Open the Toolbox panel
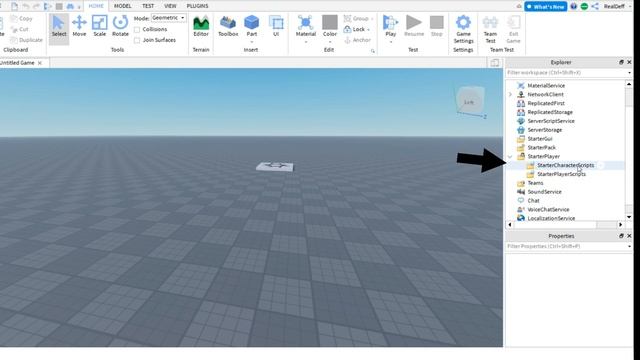The image size is (640, 360). click(x=228, y=27)
